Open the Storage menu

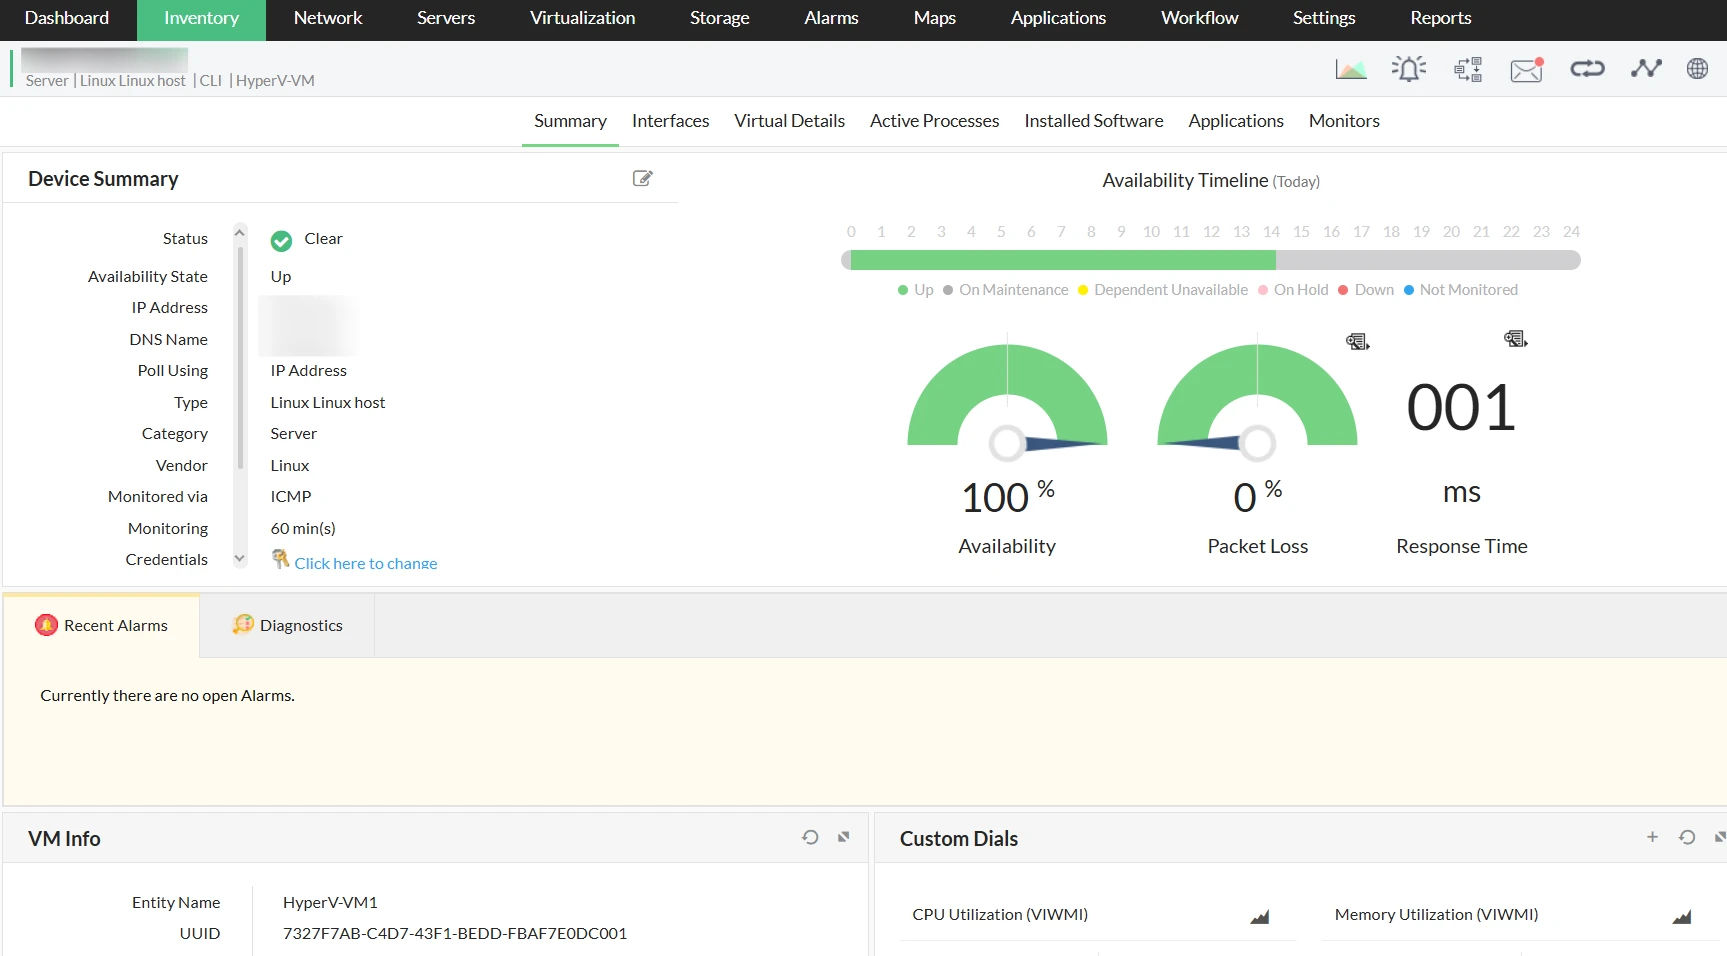pos(719,18)
